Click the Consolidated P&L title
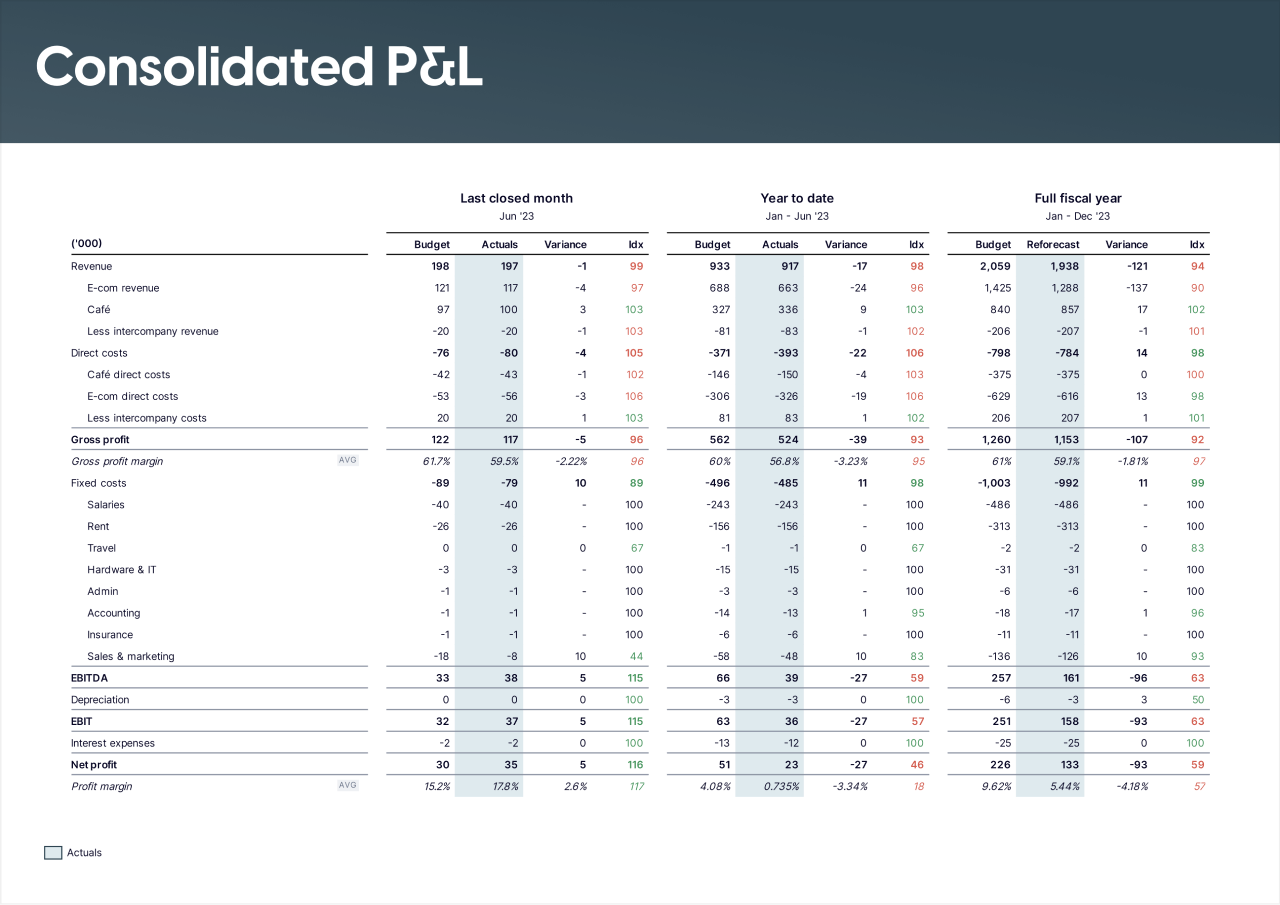This screenshot has height=905, width=1280. tap(260, 68)
